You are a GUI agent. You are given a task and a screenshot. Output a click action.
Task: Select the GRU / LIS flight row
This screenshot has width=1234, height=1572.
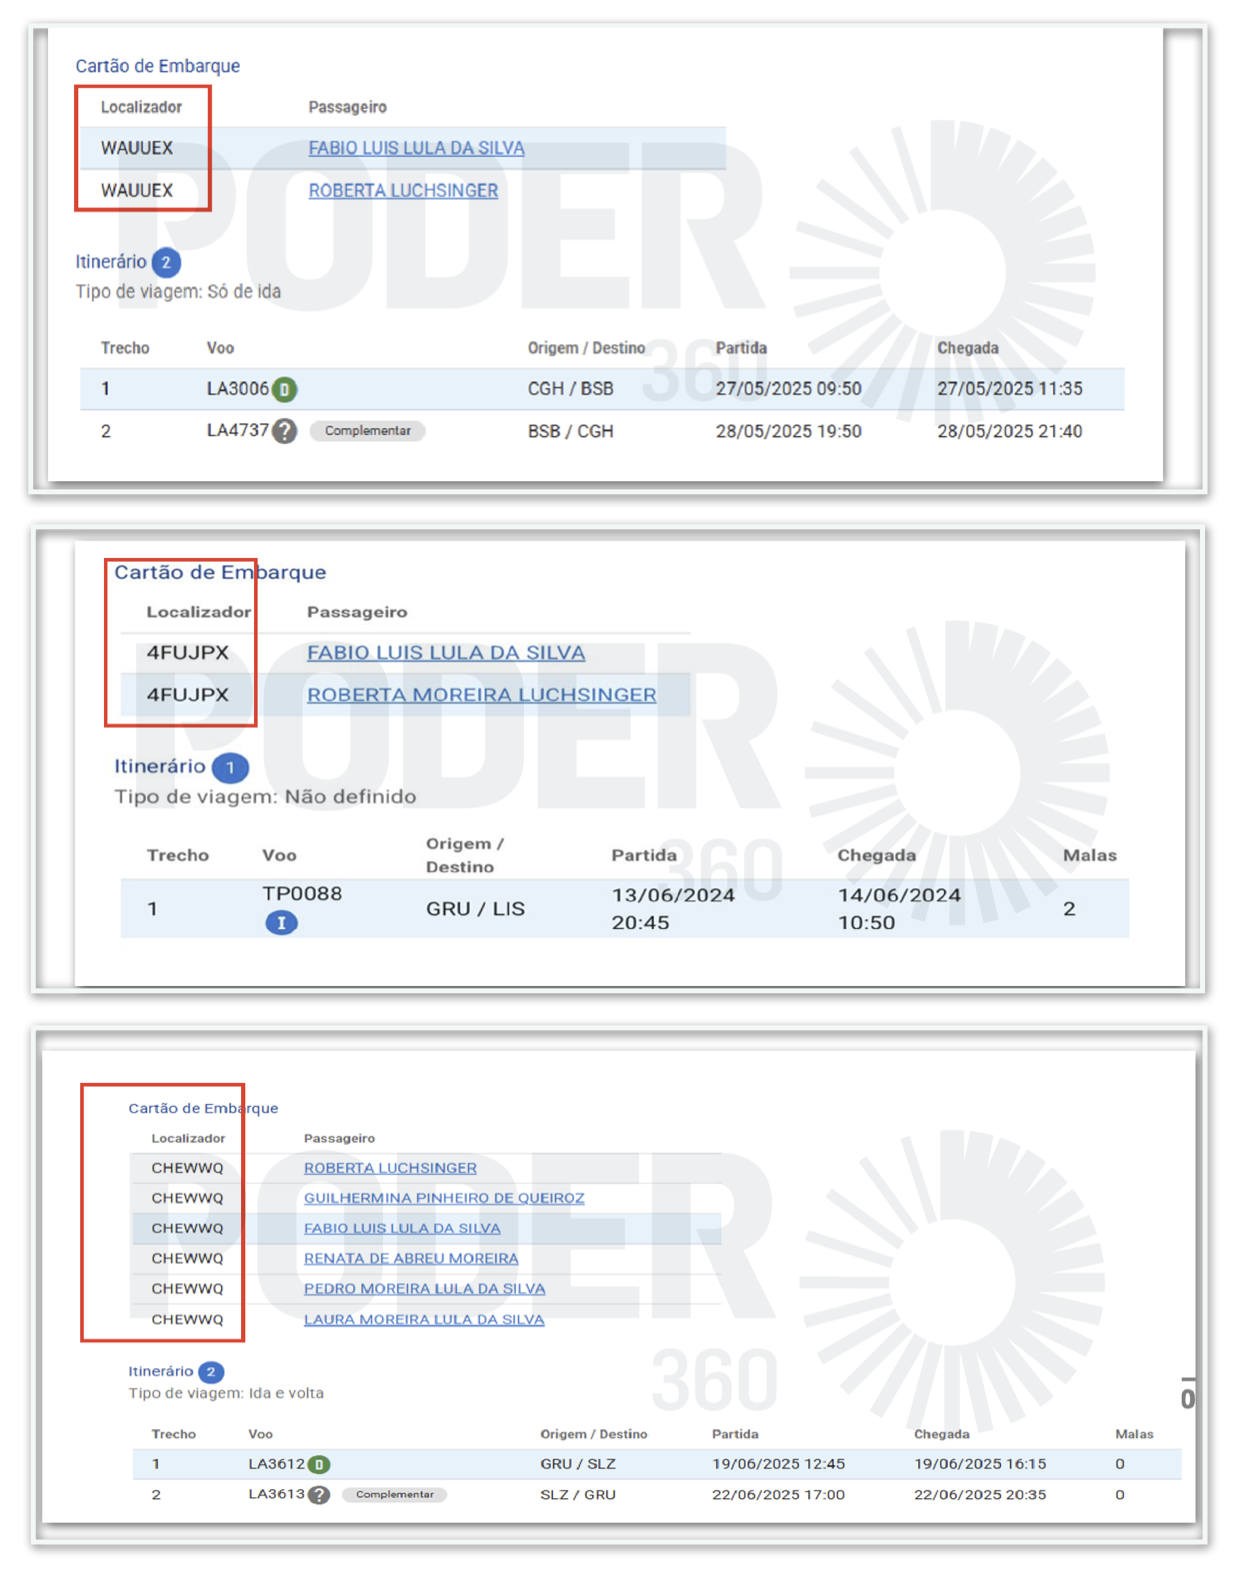(624, 909)
